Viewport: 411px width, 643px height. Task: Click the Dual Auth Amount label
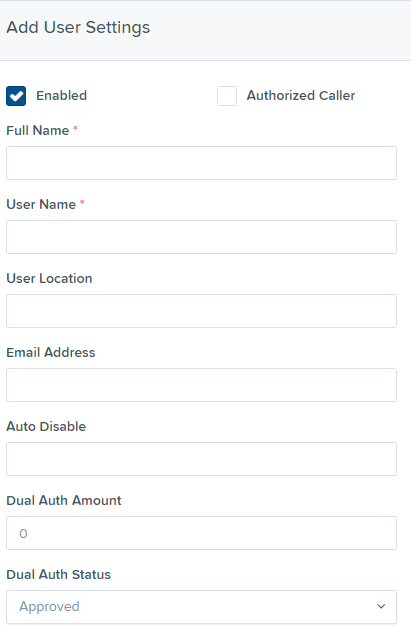64,500
